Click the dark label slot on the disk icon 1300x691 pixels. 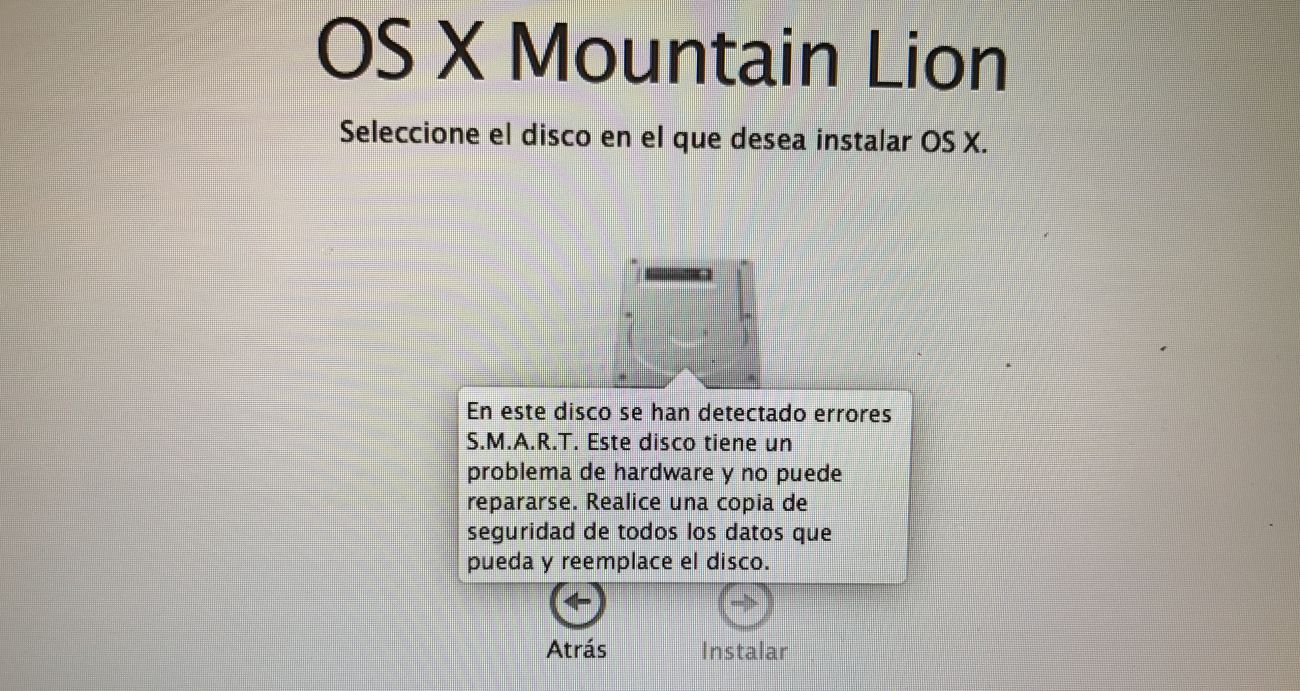pyautogui.click(x=677, y=273)
